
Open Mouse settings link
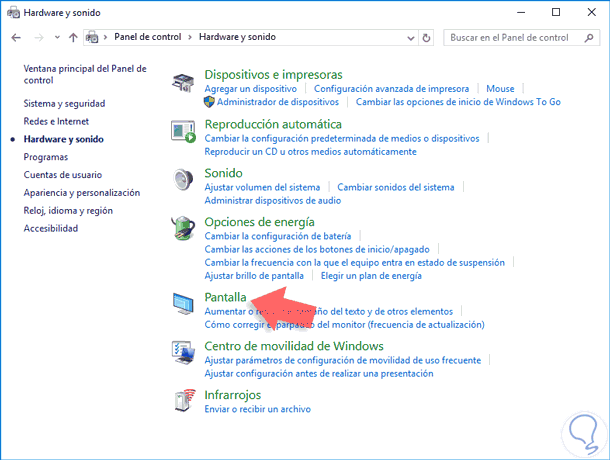point(500,89)
